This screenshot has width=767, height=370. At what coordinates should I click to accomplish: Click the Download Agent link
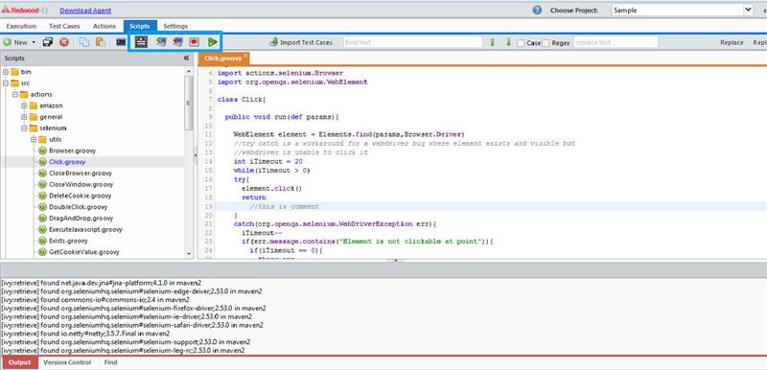pos(85,10)
